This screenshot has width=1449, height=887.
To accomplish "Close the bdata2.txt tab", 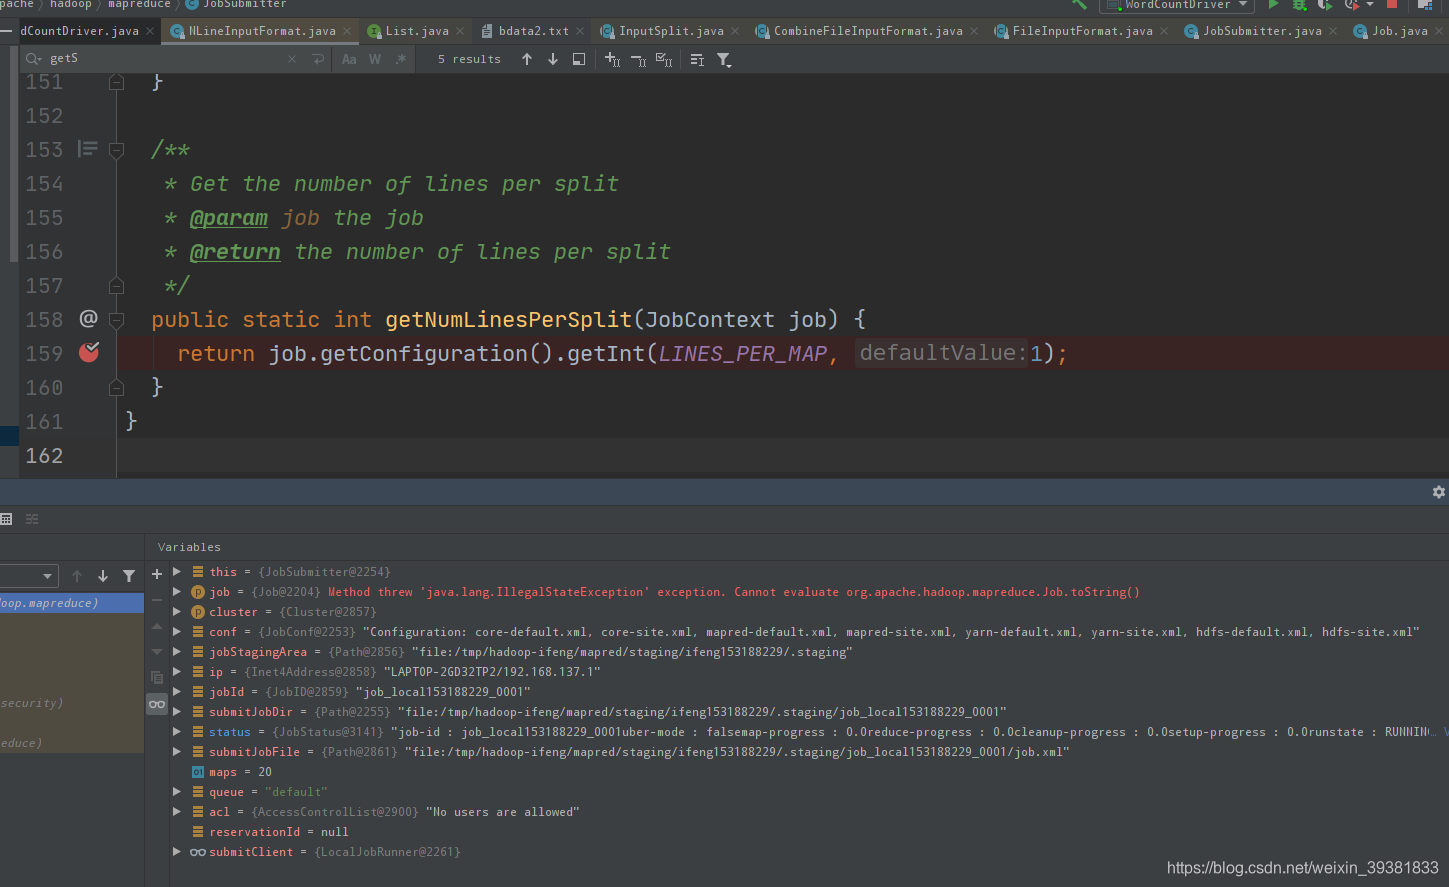I will (x=580, y=31).
